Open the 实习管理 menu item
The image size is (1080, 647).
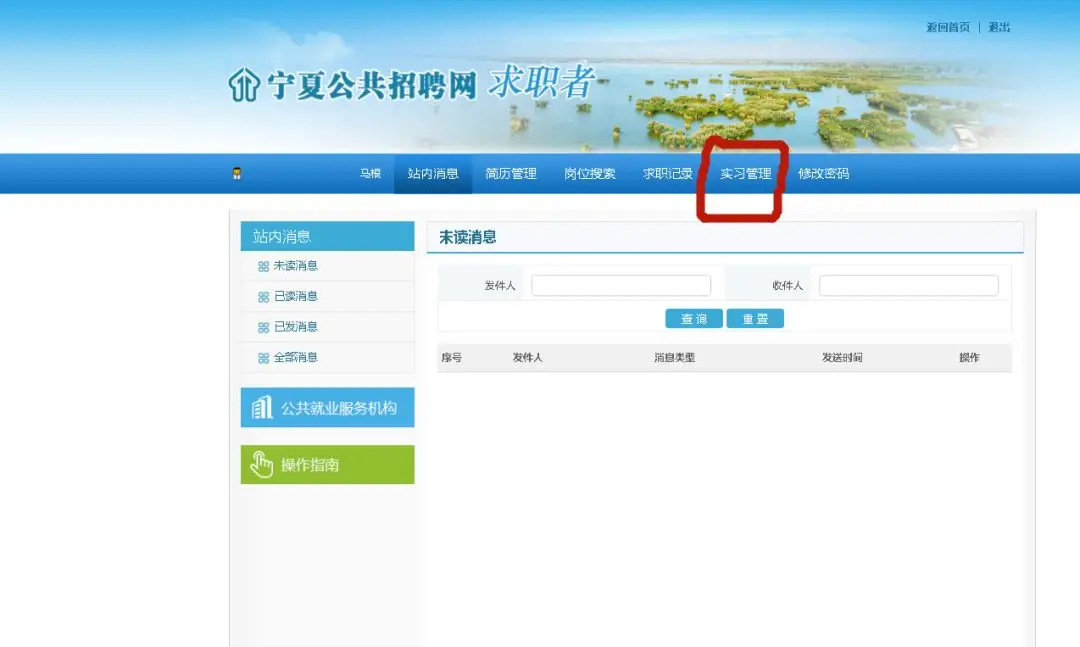point(746,174)
